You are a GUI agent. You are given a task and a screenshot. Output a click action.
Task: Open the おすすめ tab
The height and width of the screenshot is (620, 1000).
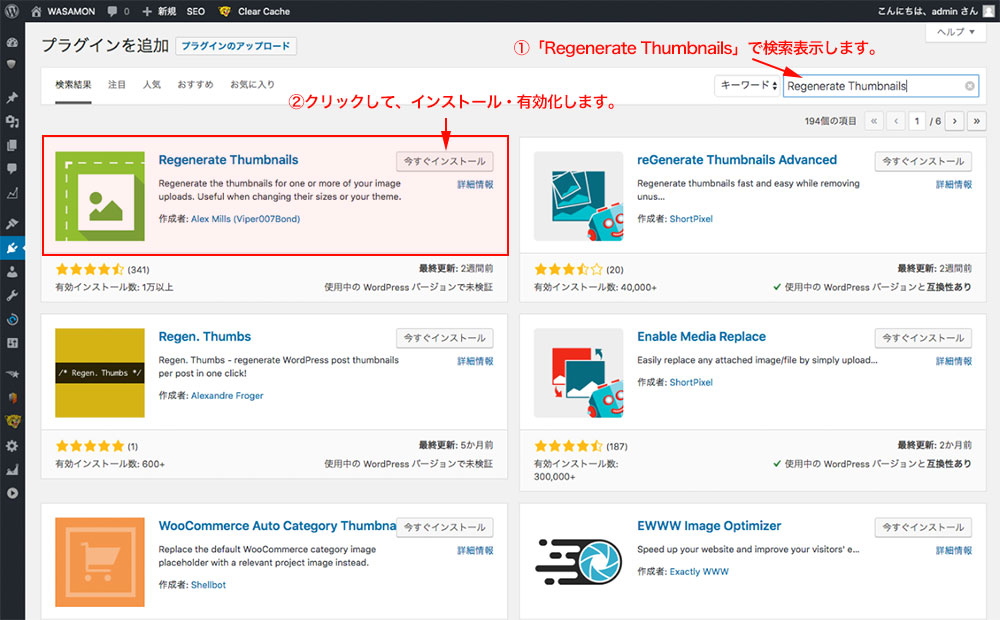195,84
